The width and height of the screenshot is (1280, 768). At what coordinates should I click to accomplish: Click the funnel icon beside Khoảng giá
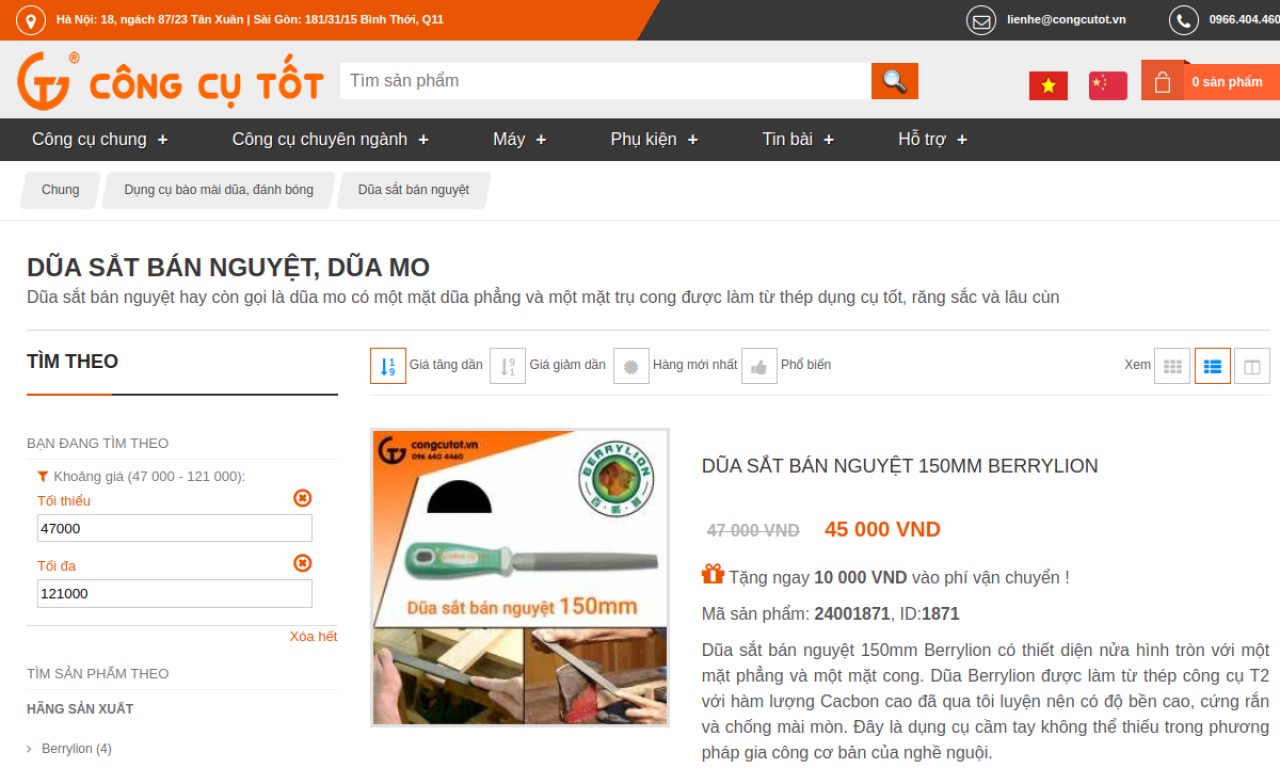click(43, 477)
